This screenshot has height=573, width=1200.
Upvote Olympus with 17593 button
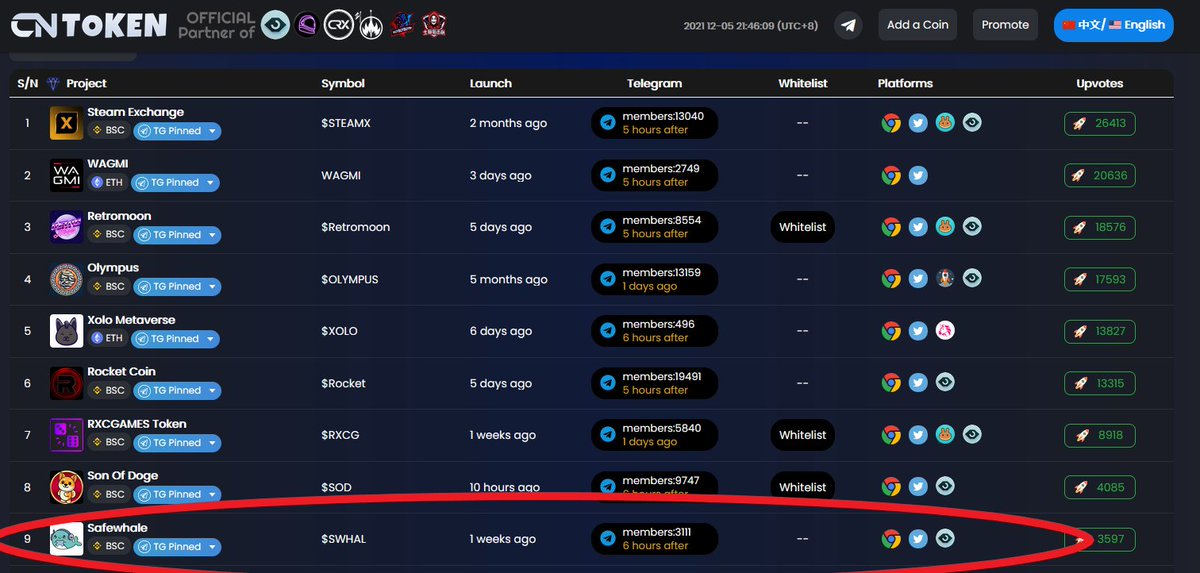coord(1100,280)
